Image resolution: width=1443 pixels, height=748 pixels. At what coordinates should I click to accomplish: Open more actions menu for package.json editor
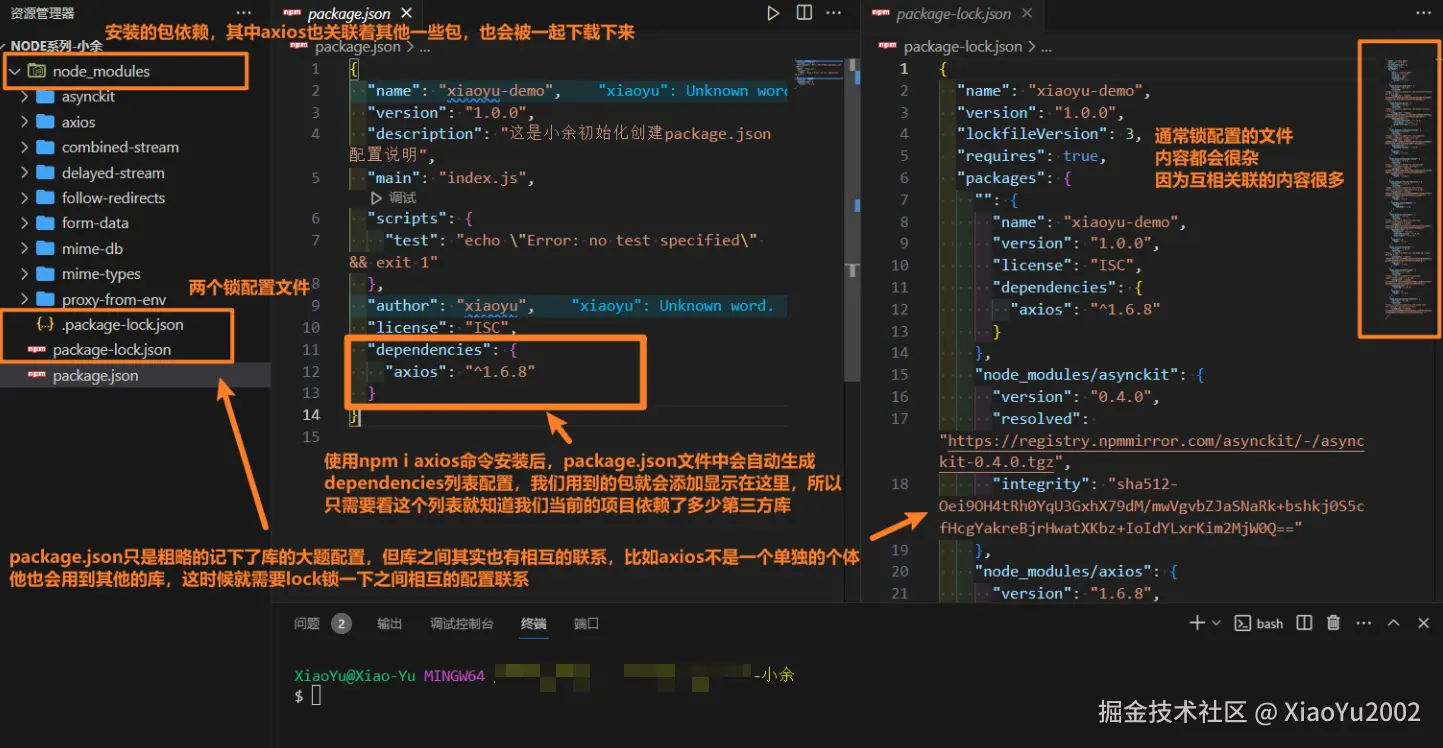point(836,13)
